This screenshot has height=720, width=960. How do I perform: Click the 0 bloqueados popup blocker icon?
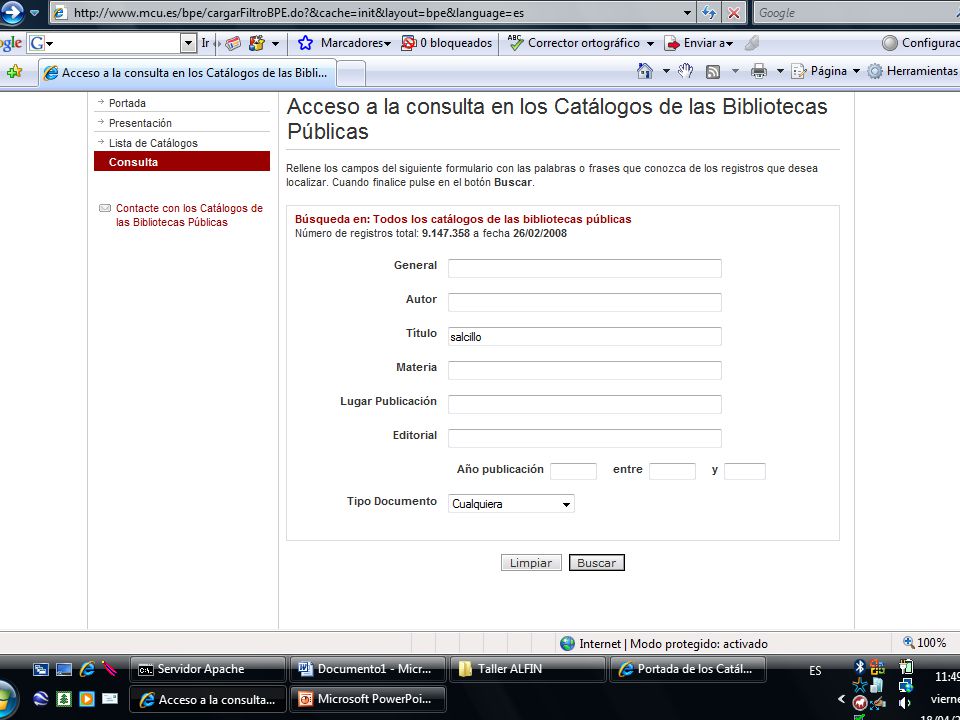coord(408,43)
